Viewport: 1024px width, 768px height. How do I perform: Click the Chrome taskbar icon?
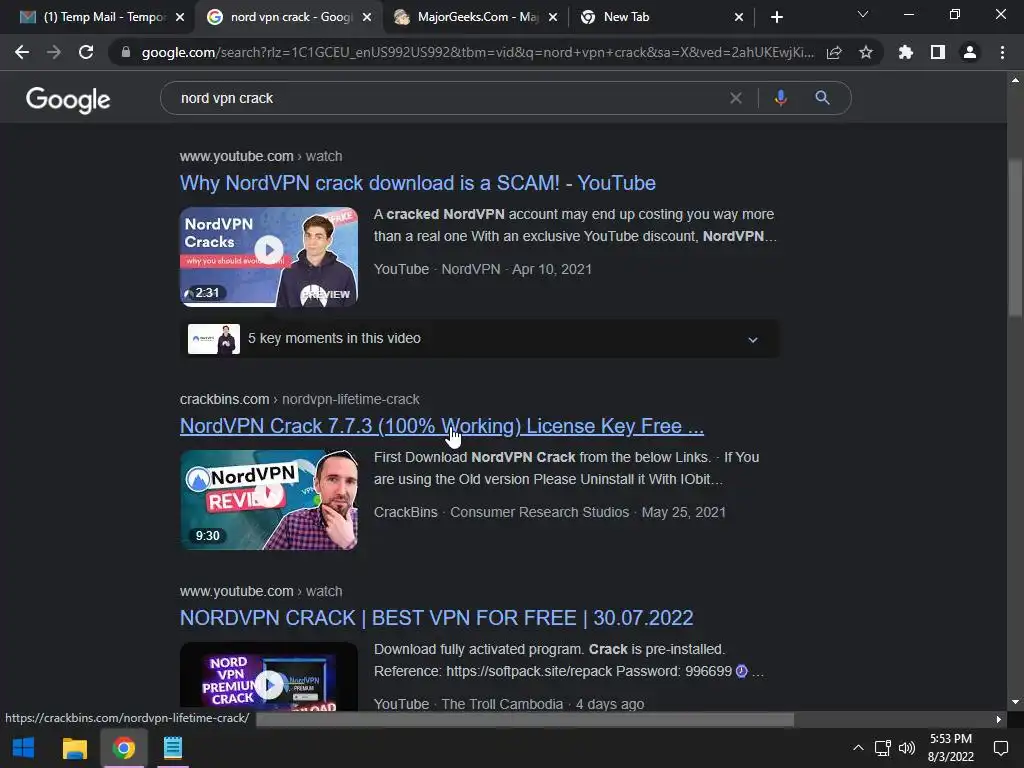pyautogui.click(x=123, y=748)
